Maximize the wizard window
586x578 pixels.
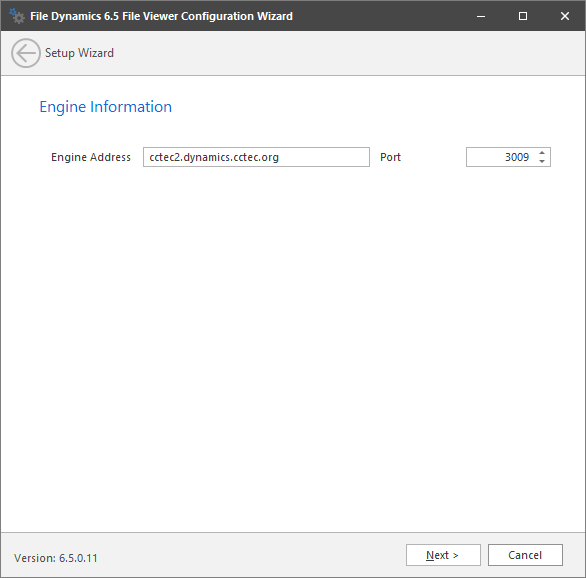523,16
